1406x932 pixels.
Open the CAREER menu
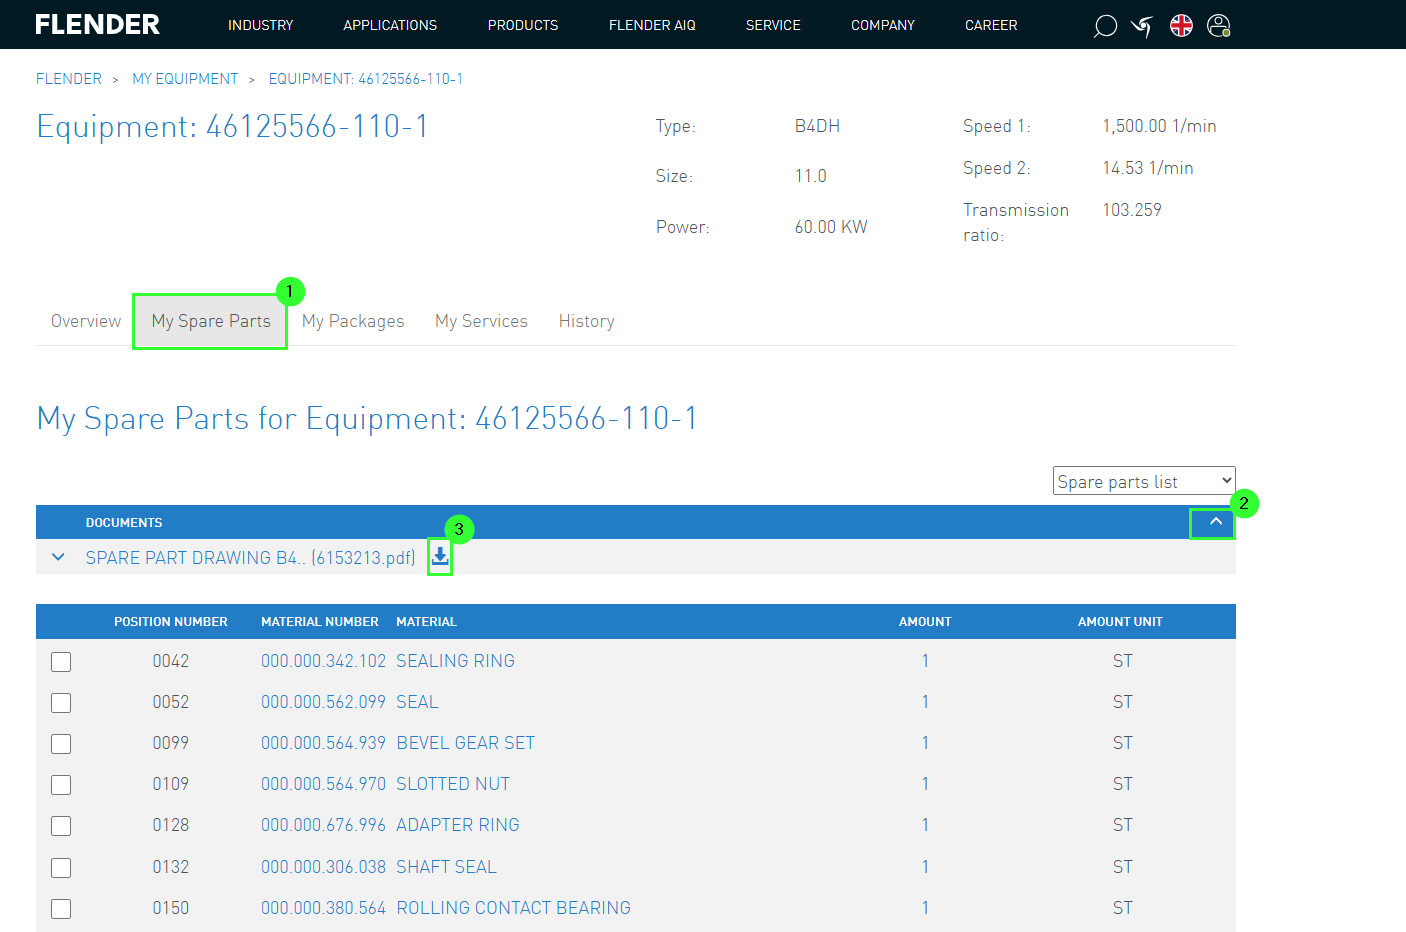(x=991, y=25)
